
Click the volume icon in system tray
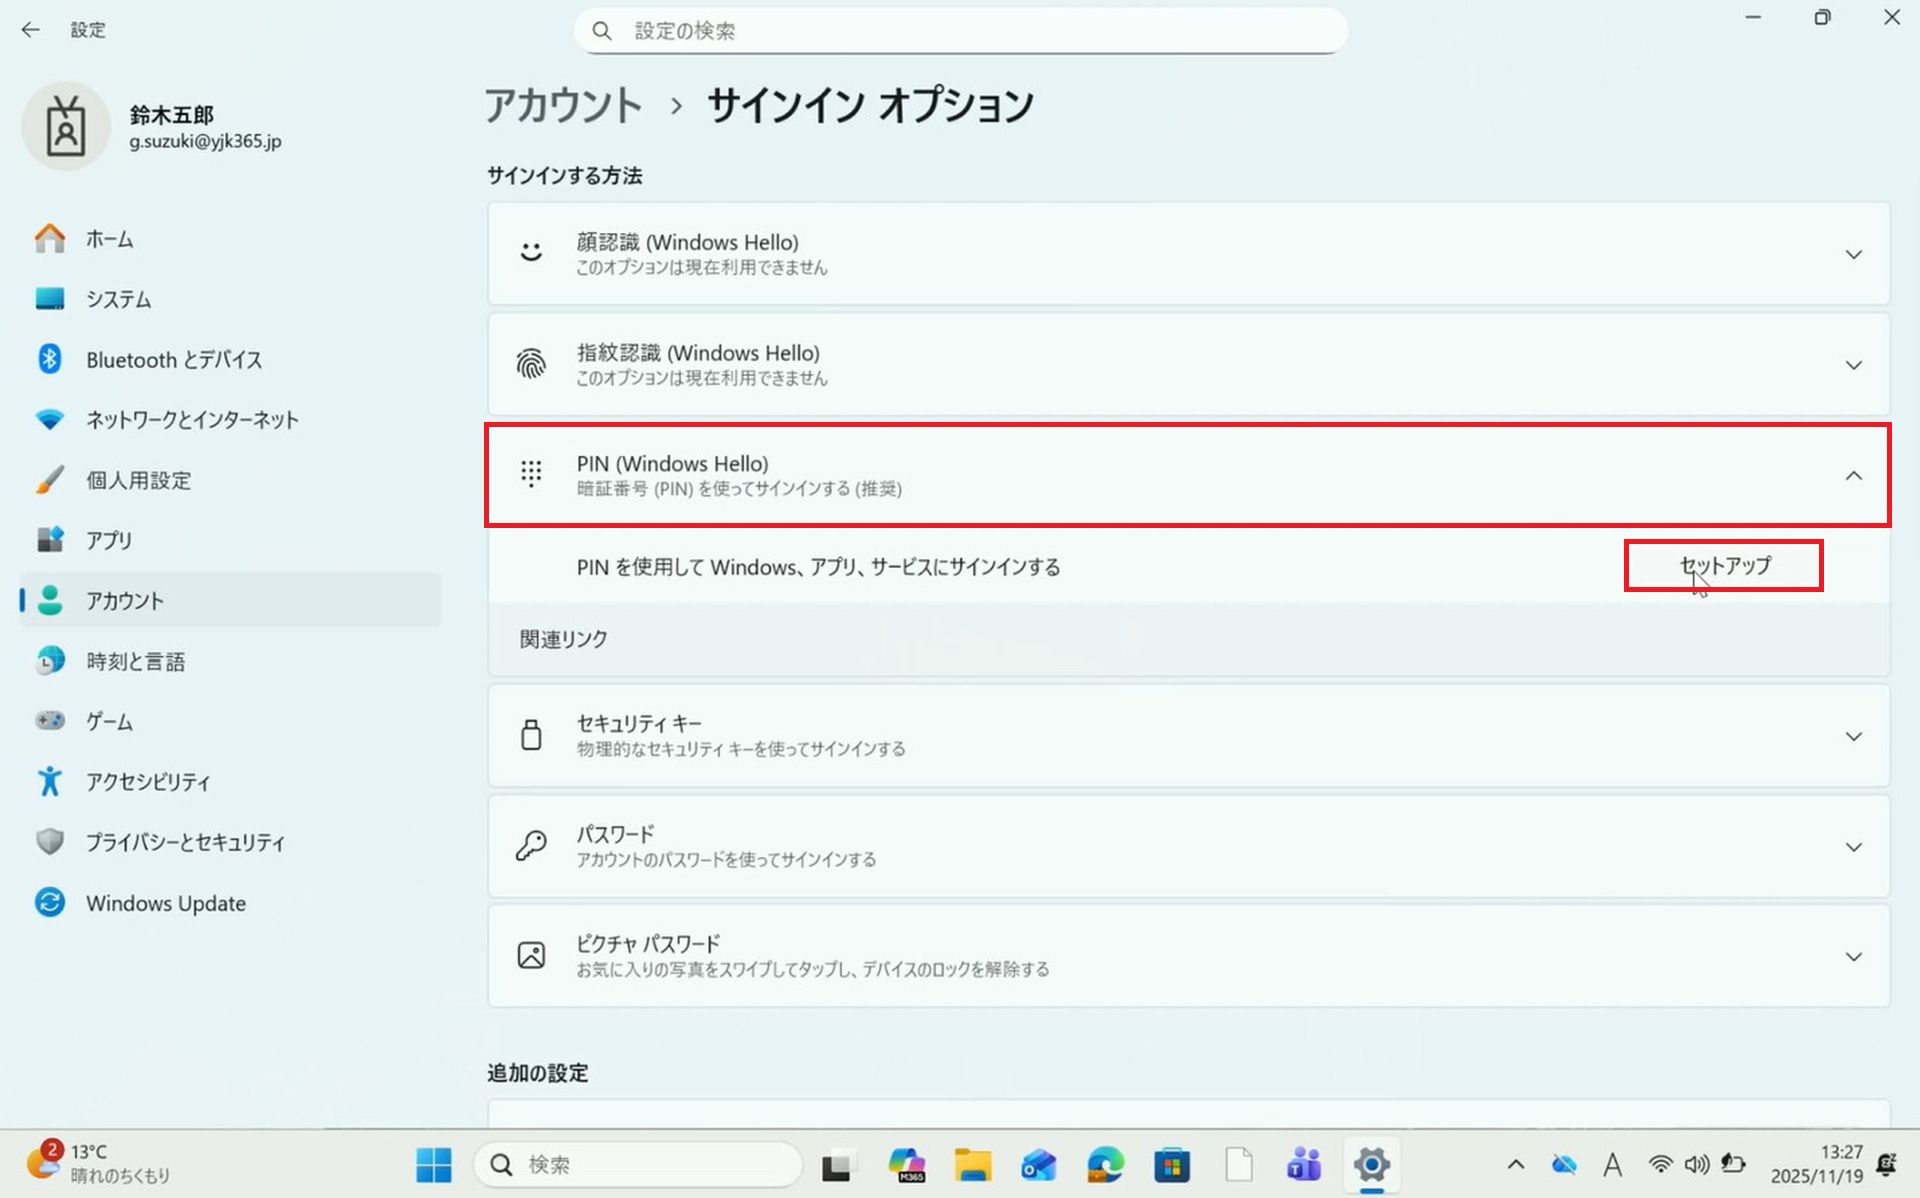1696,1165
